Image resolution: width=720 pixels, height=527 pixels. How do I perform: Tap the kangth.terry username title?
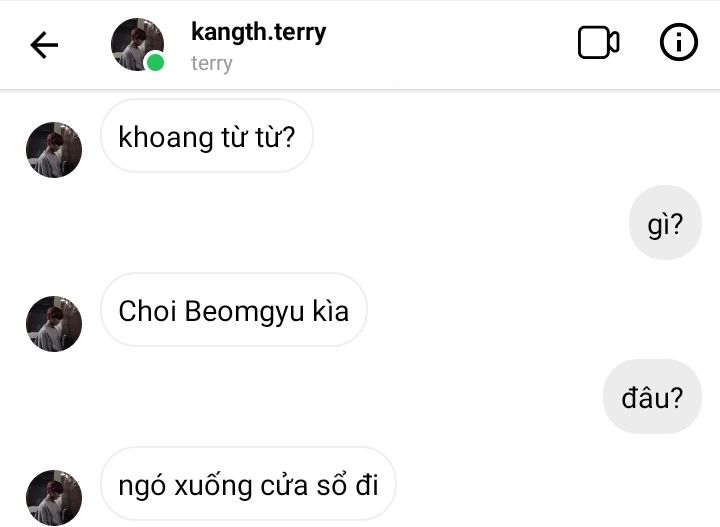pyautogui.click(x=259, y=32)
